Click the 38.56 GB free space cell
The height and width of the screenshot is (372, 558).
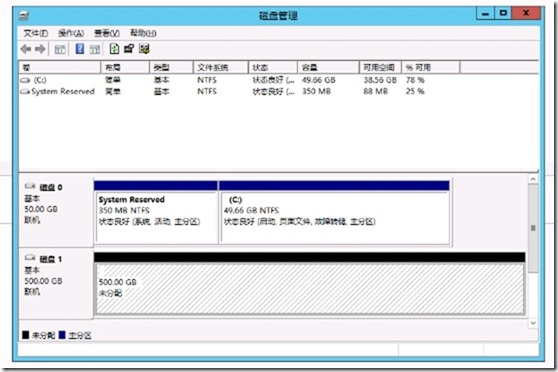380,80
